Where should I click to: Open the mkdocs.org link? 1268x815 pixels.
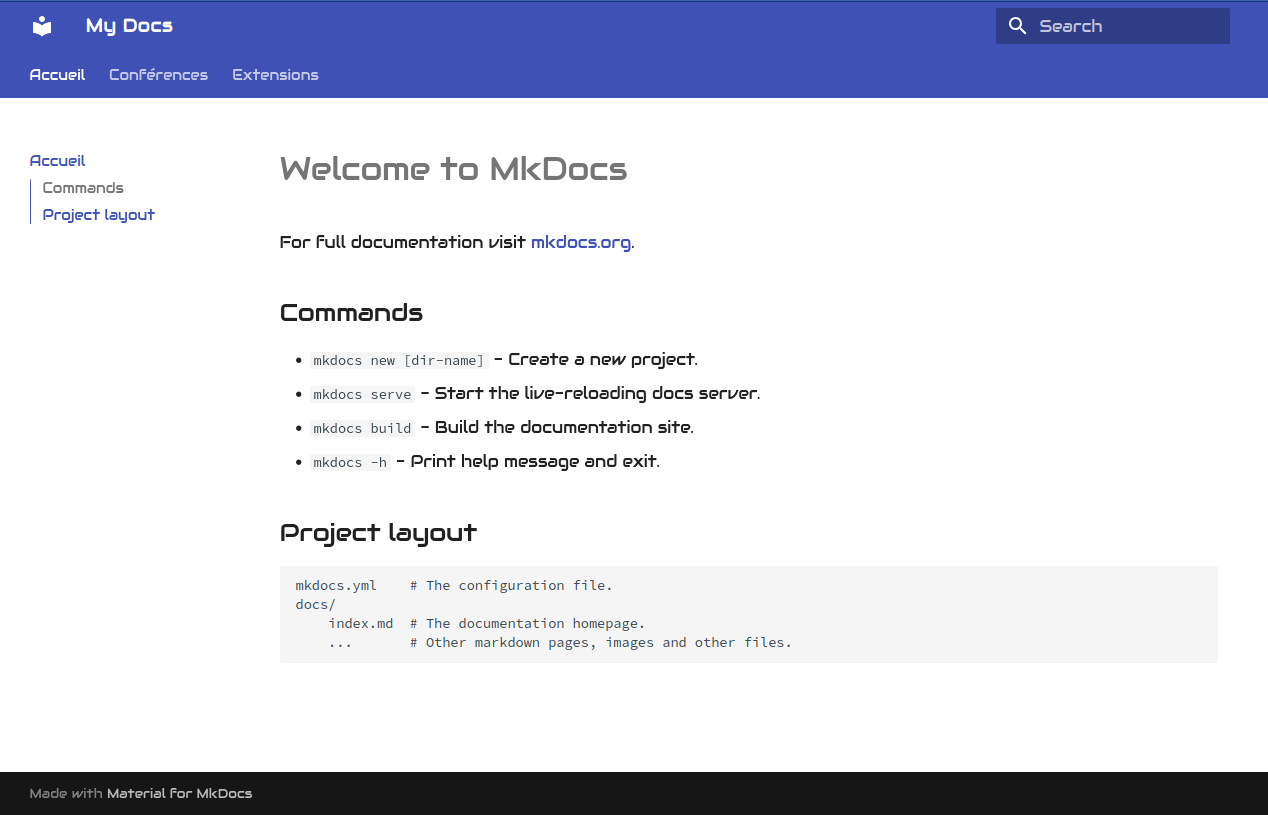[x=580, y=242]
